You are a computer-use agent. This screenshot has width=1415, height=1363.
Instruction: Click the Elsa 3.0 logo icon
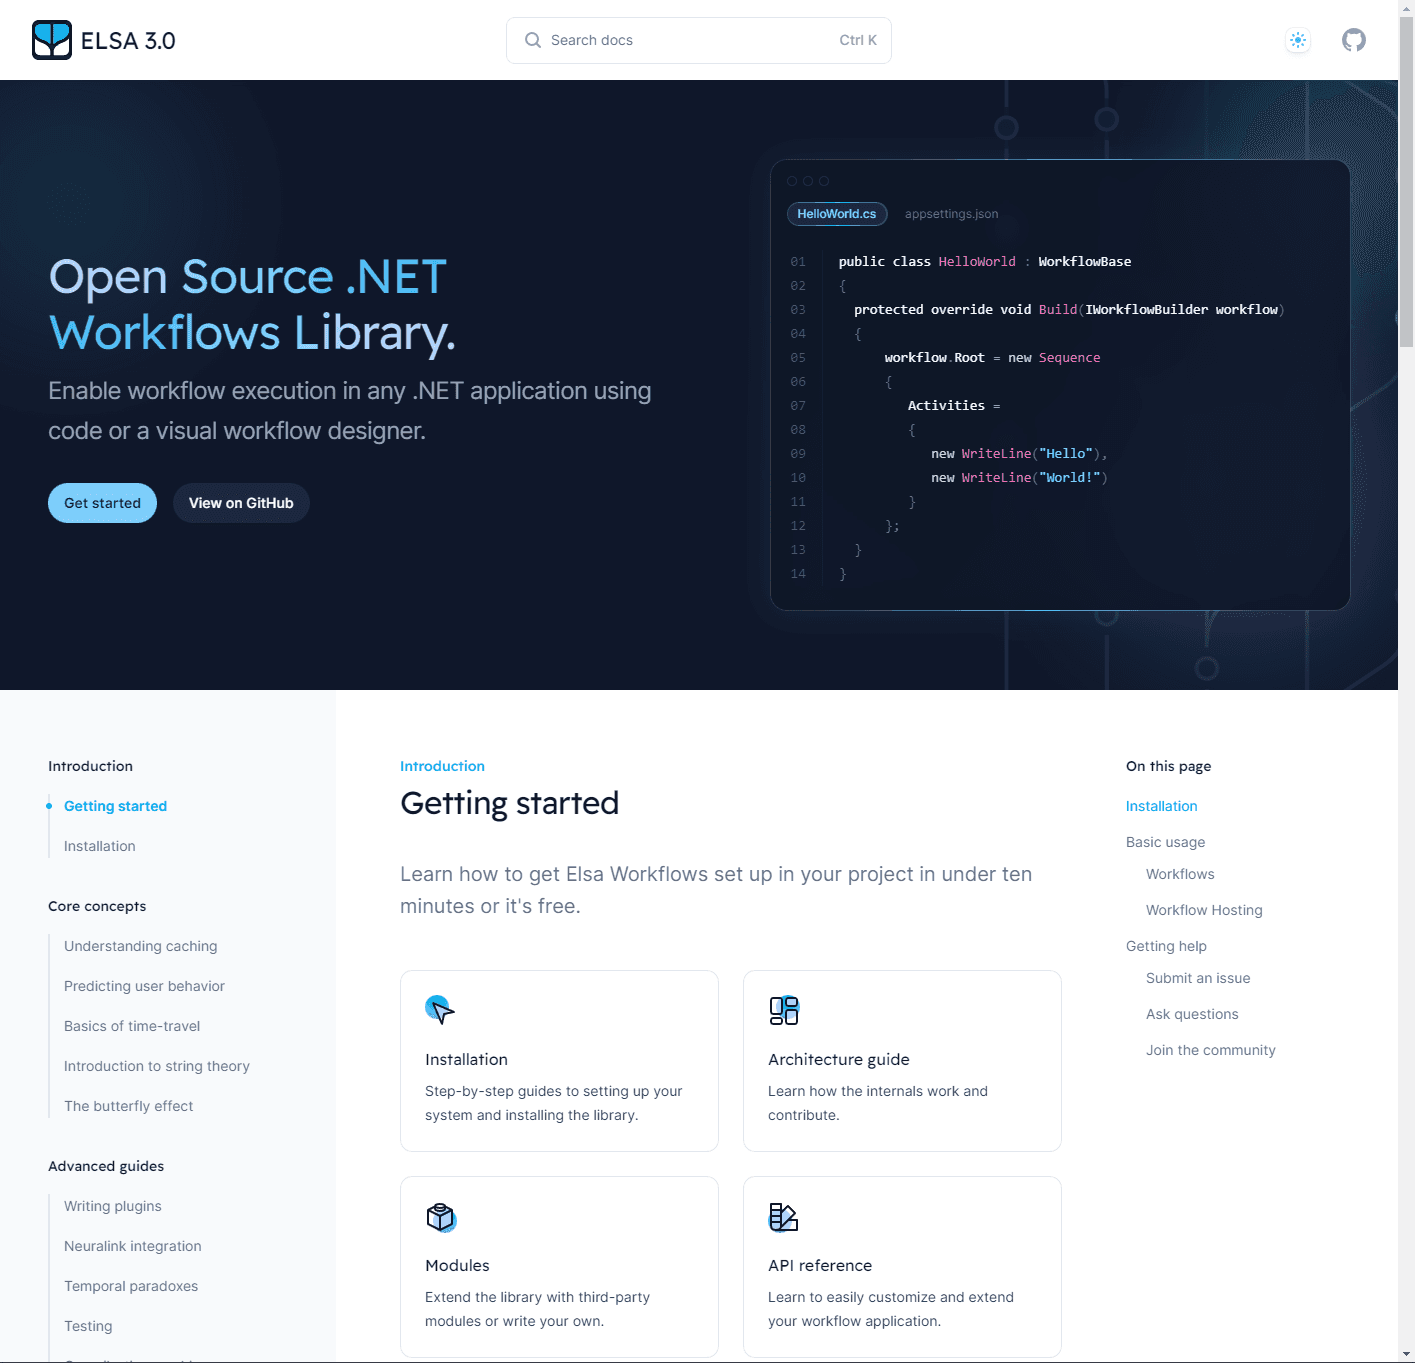(52, 40)
